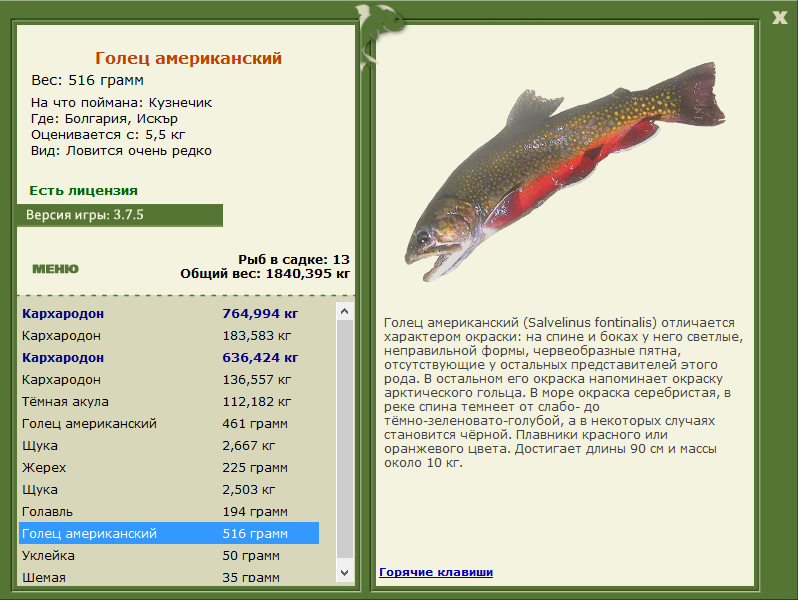Click the fish list scrollbar thumb
Image resolution: width=798 pixels, height=600 pixels.
click(x=345, y=438)
